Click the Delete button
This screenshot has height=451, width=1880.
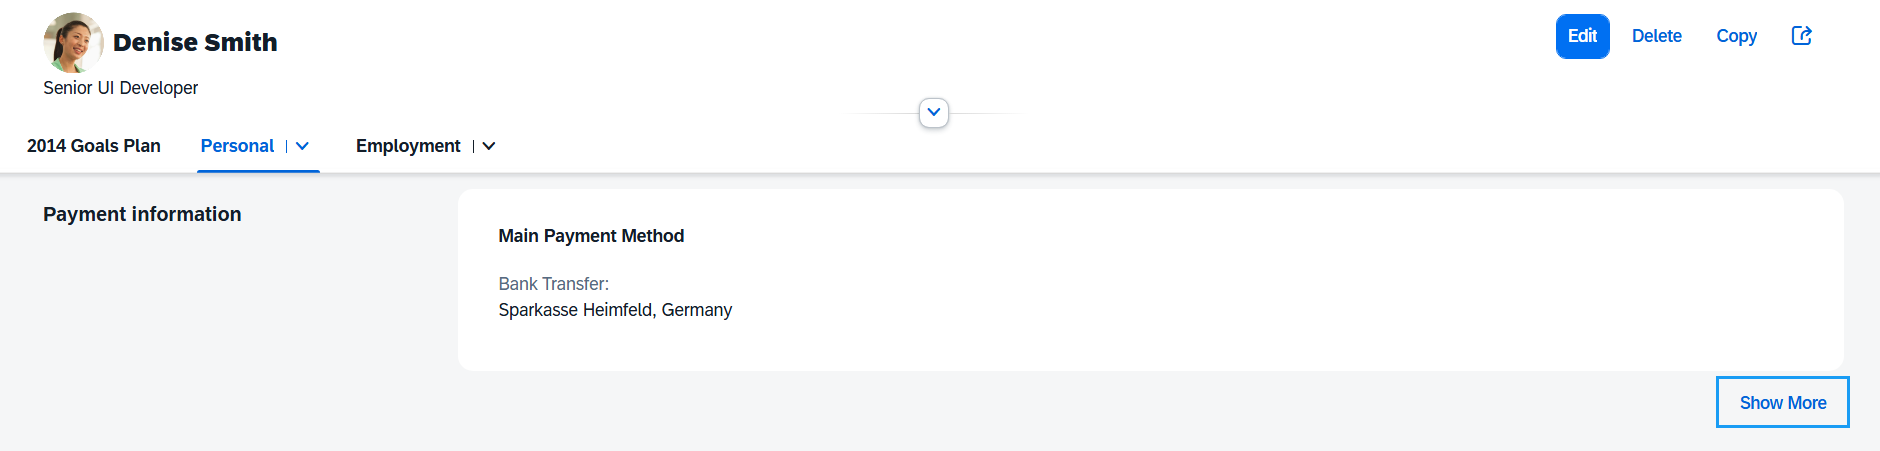(1656, 36)
